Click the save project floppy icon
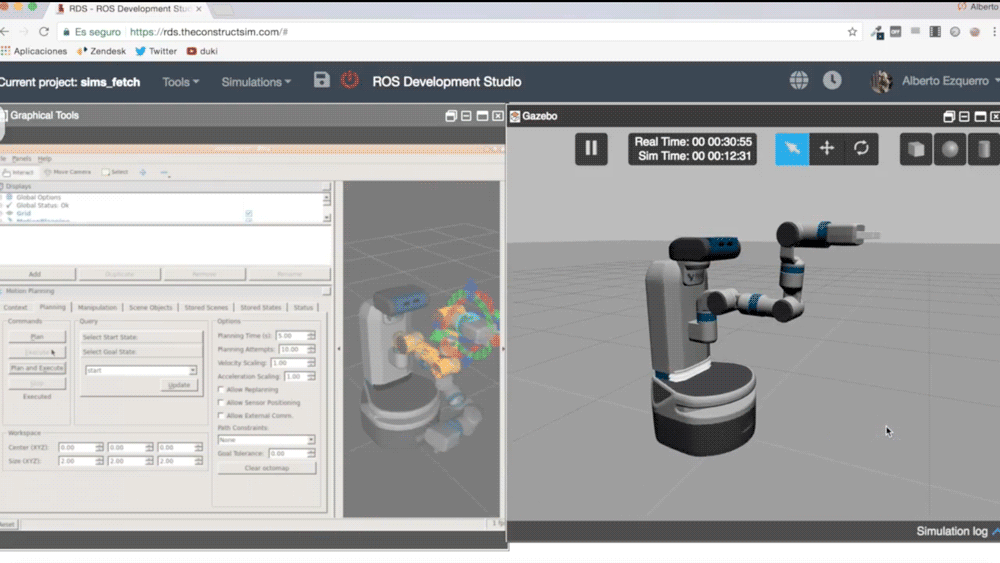 coord(321,80)
